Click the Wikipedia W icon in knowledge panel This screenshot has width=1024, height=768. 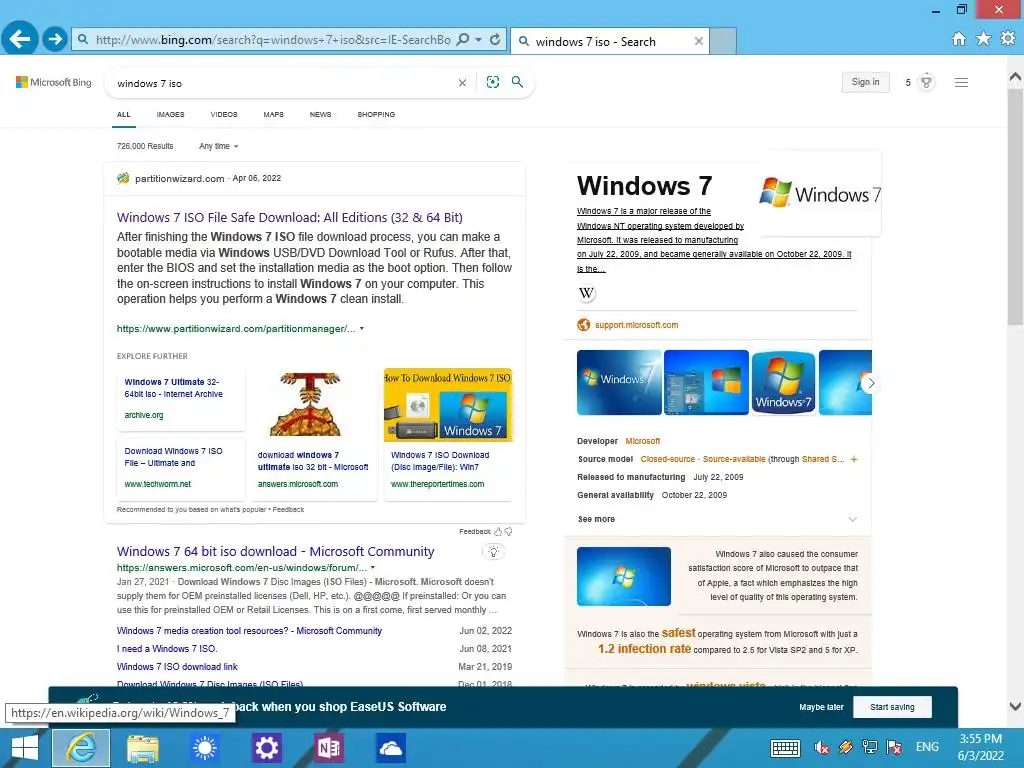tap(586, 293)
